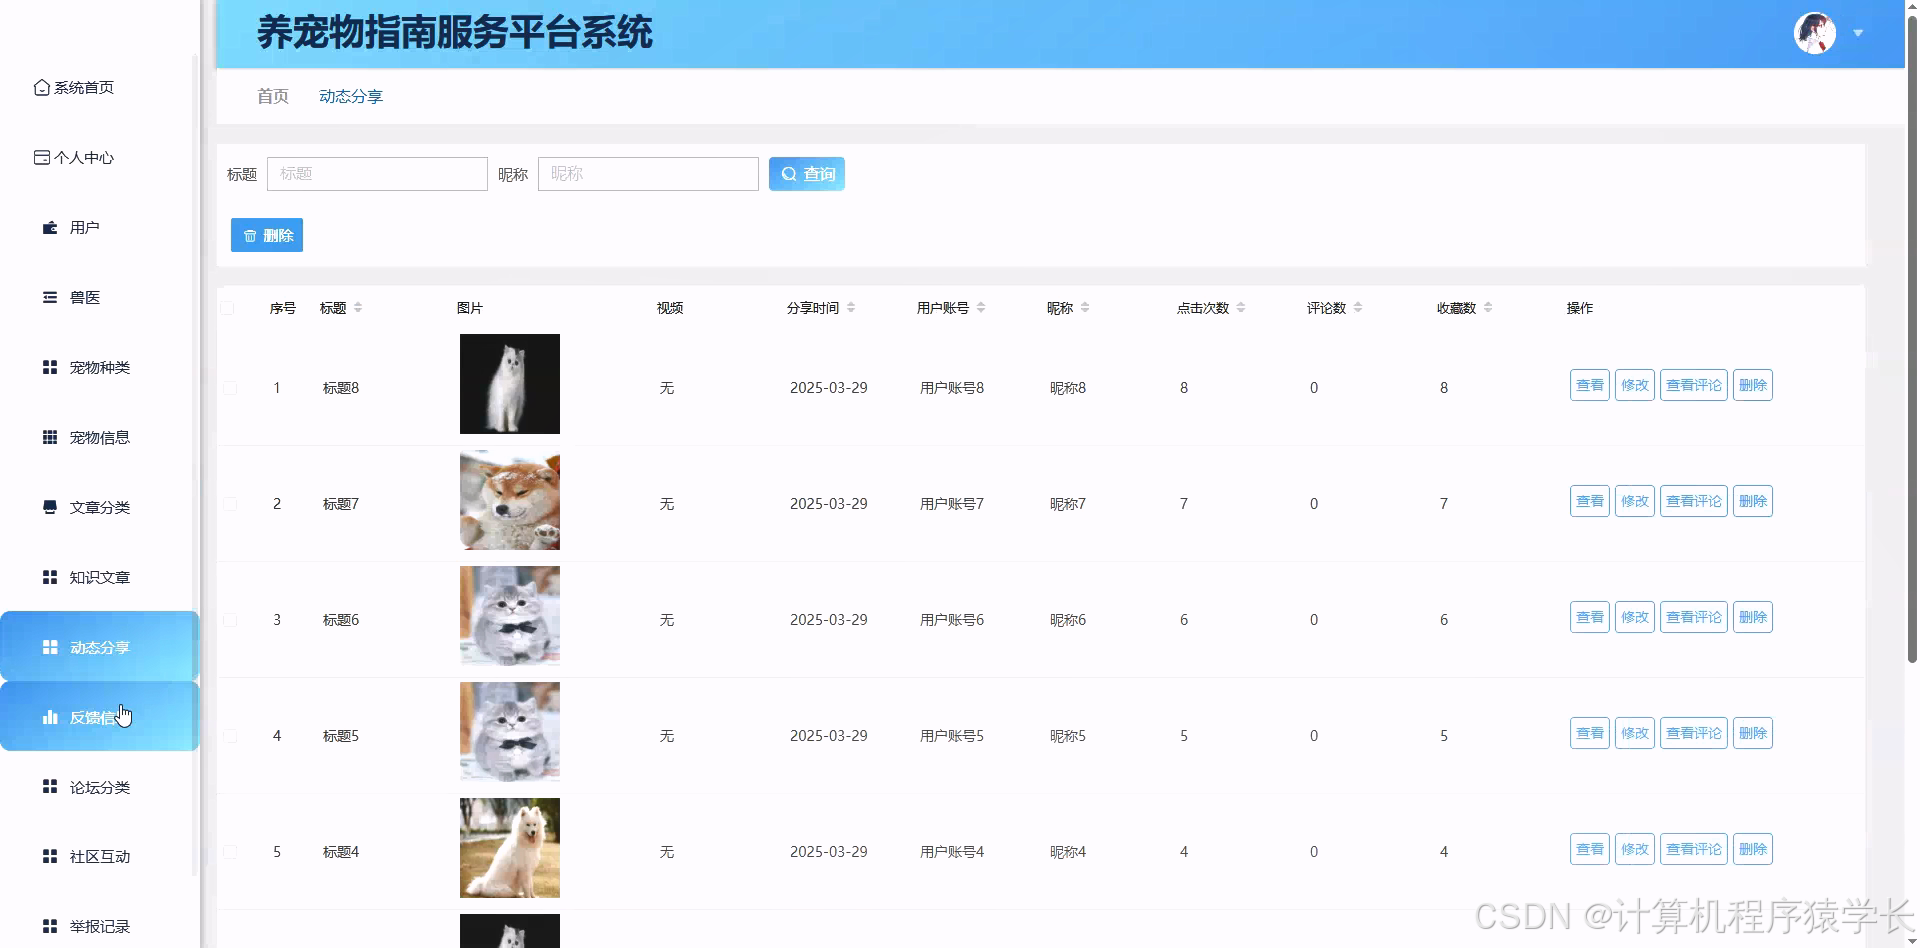This screenshot has width=1920, height=948.
Task: Open the 用户 management section
Action: tap(84, 227)
